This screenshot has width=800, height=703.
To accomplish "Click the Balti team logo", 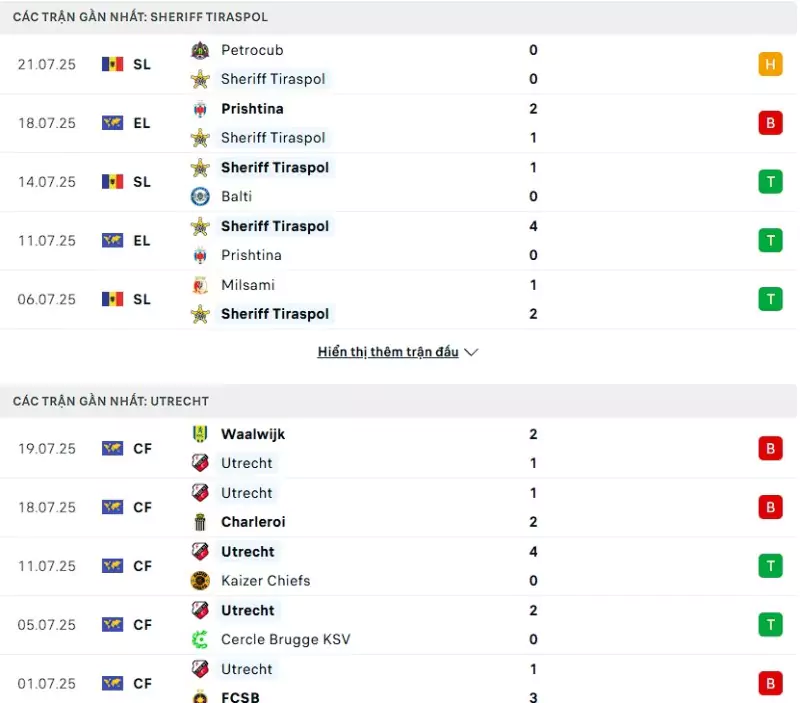I will coord(200,196).
